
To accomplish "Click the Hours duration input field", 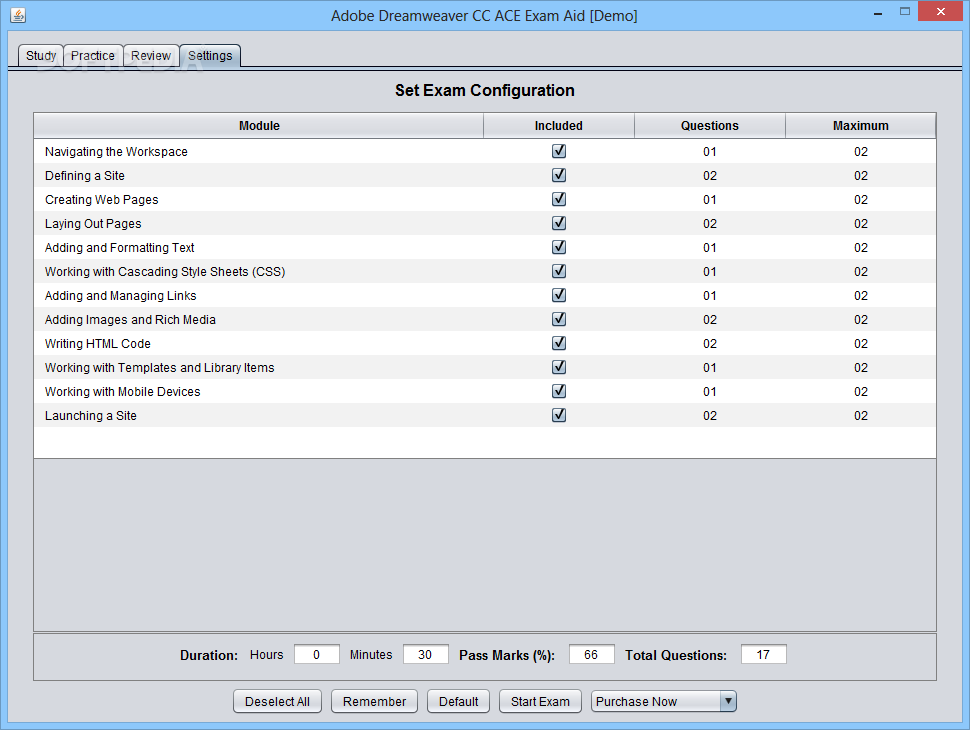I will tap(317, 655).
